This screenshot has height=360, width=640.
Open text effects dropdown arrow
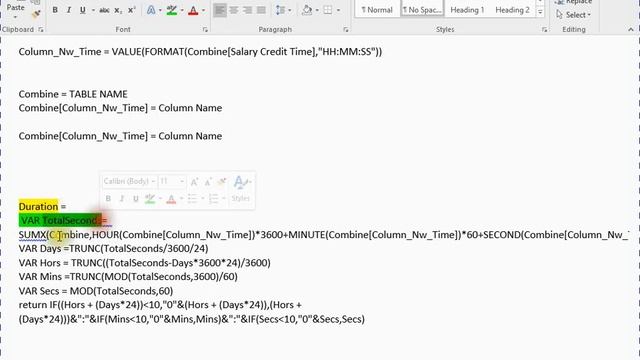(x=160, y=10)
